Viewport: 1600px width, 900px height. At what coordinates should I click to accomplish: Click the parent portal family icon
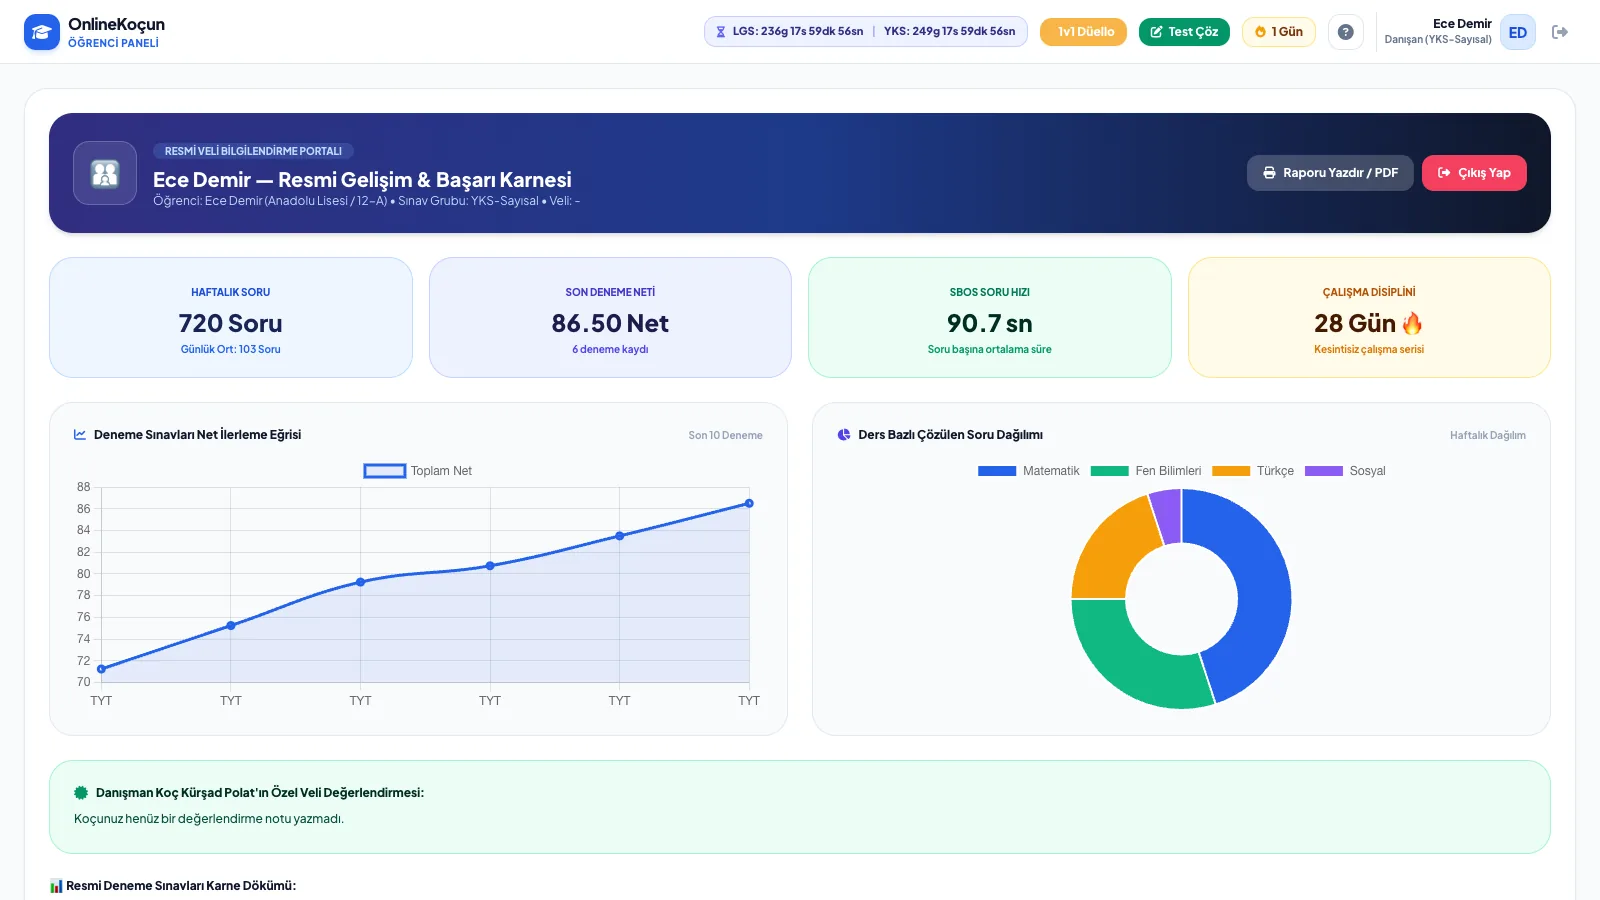click(x=105, y=173)
